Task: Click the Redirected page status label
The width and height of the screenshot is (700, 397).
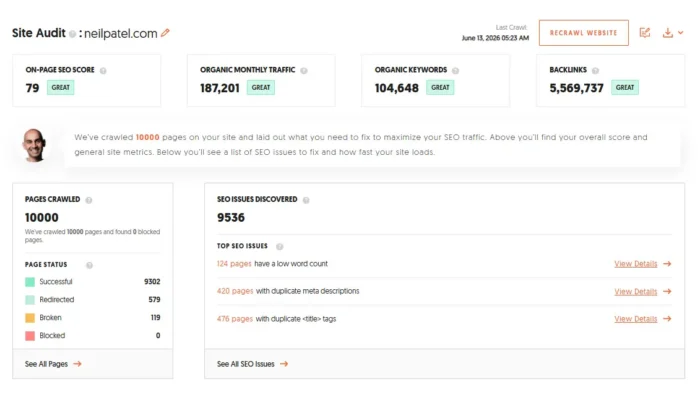Action: point(57,300)
